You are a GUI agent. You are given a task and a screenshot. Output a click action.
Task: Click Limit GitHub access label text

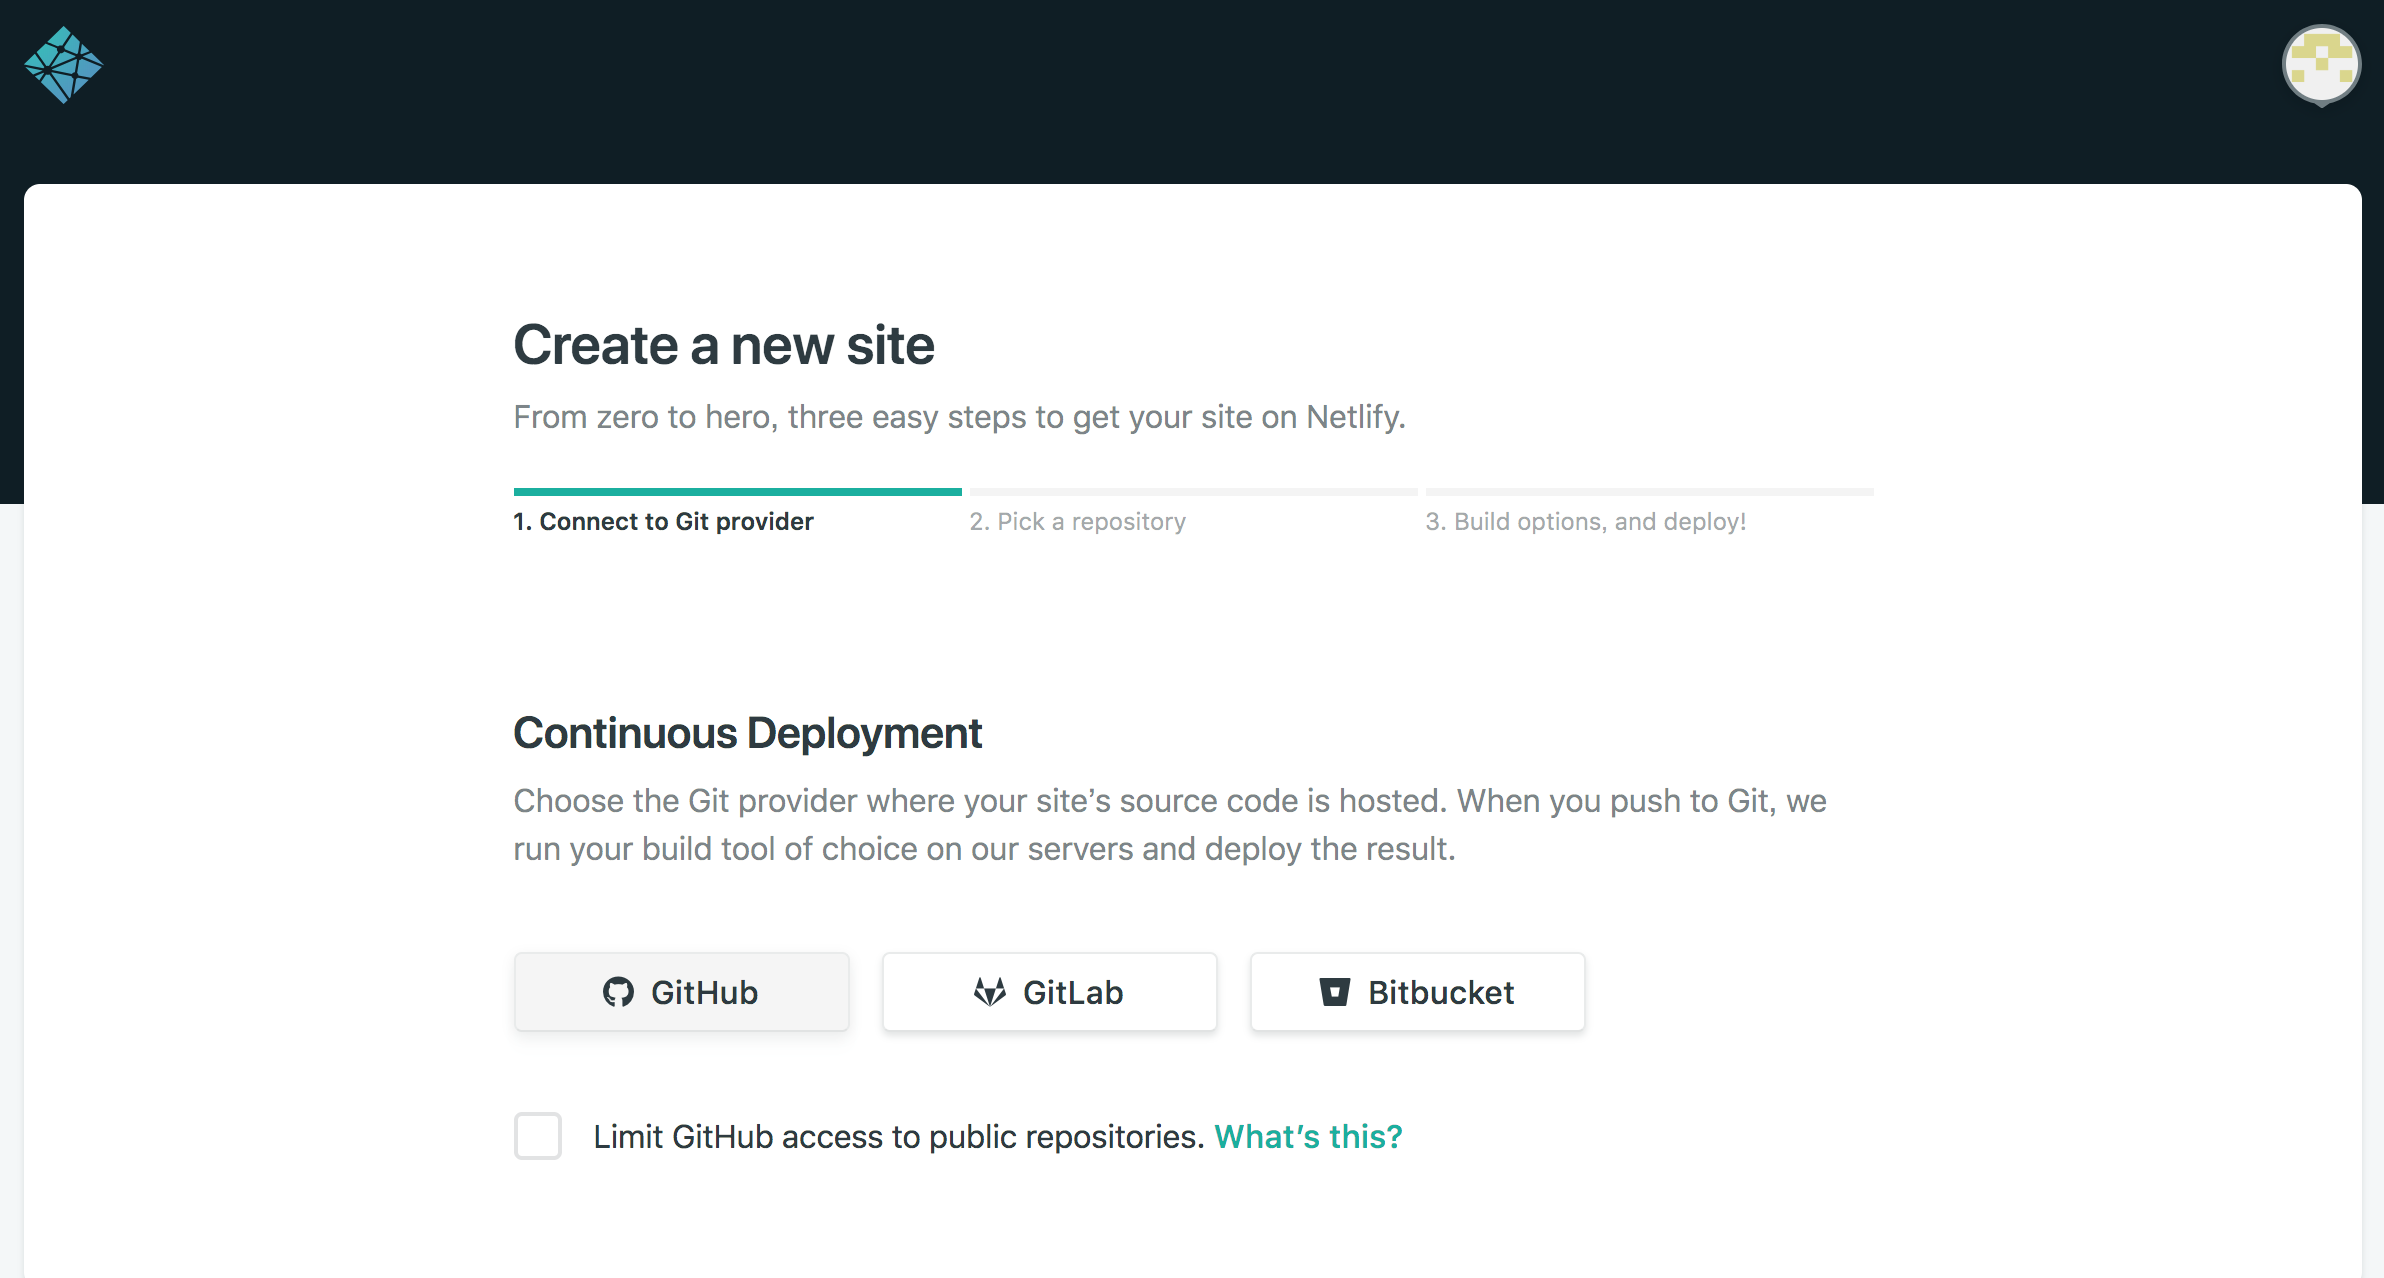[x=898, y=1137]
